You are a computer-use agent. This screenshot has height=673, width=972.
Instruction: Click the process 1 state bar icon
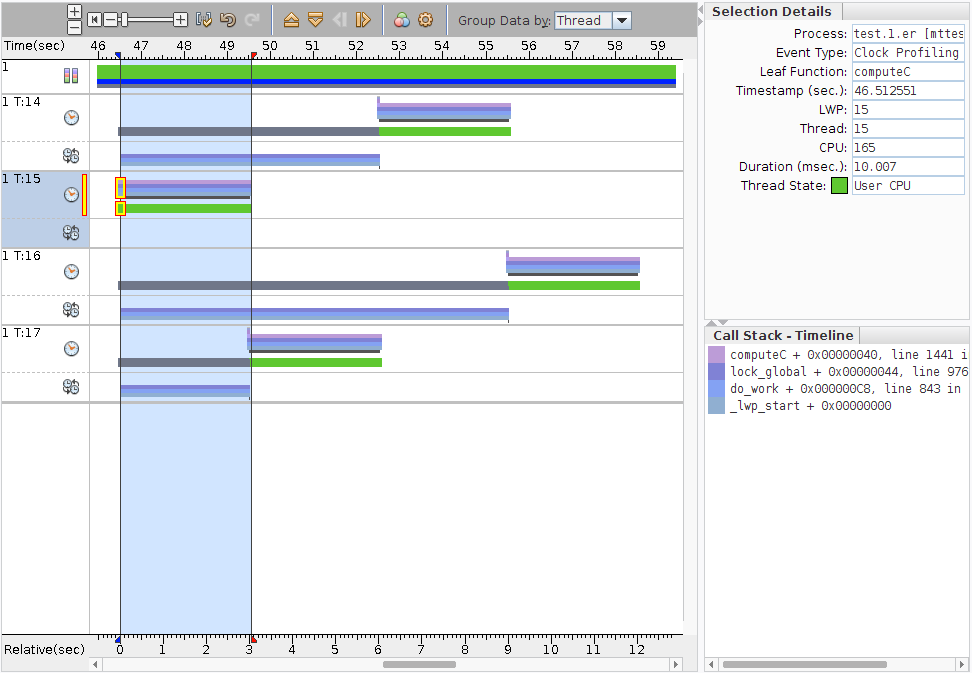[x=71, y=76]
